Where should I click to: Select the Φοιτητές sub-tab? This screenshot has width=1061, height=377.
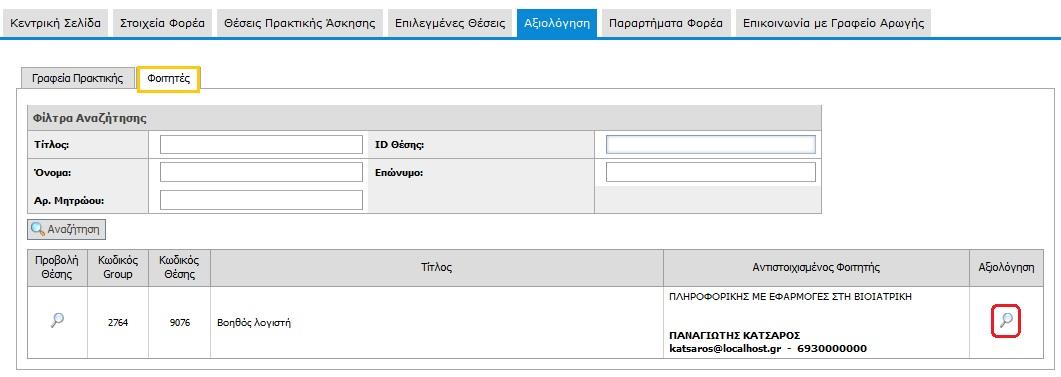pyautogui.click(x=168, y=79)
